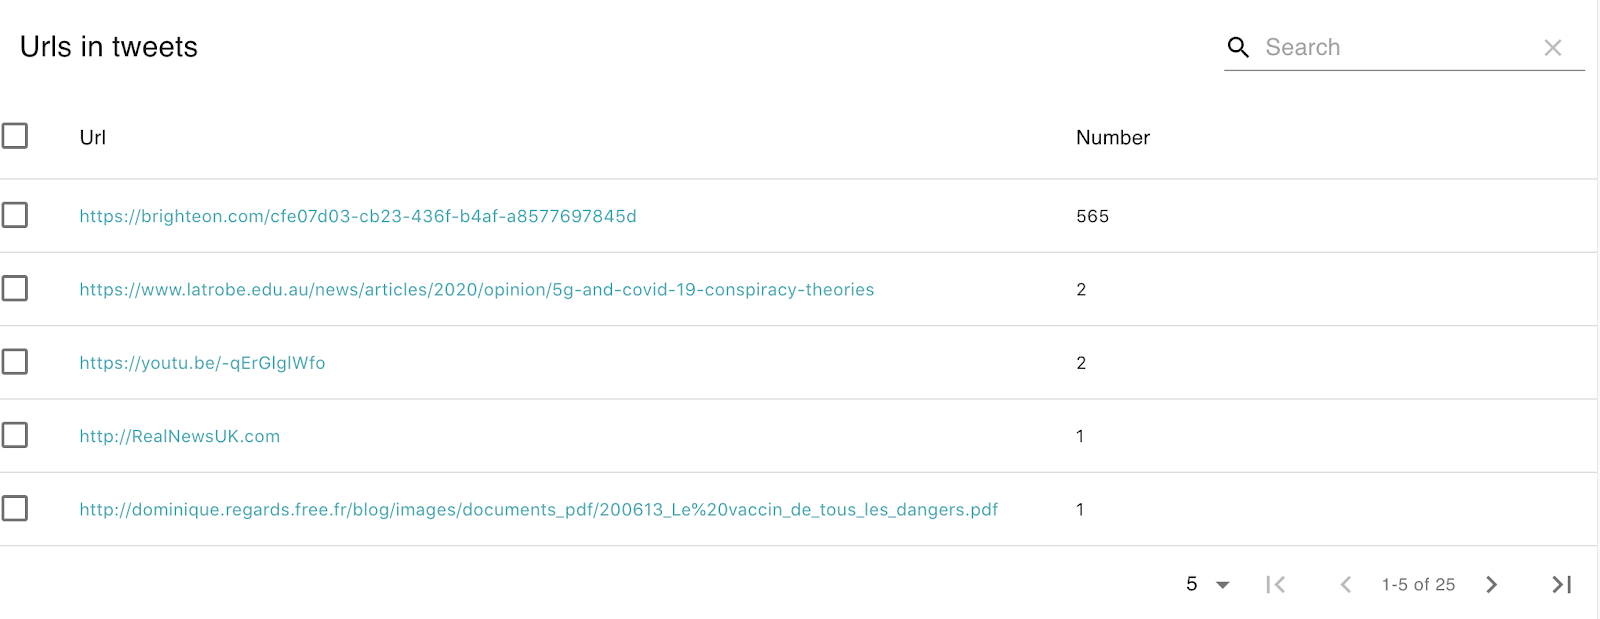This screenshot has width=1600, height=619.
Task: Sort the table by the Number column header
Action: click(1112, 138)
